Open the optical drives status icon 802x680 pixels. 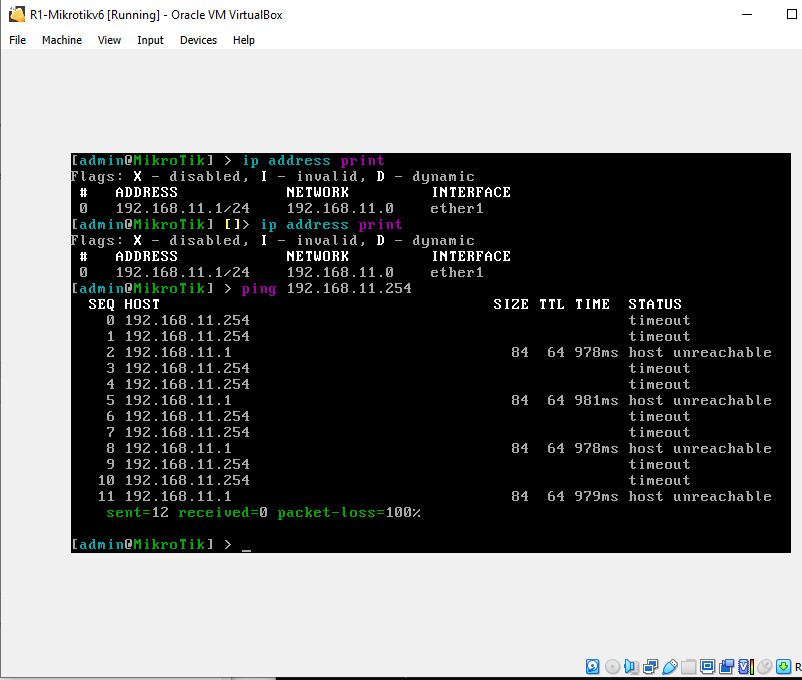(612, 666)
